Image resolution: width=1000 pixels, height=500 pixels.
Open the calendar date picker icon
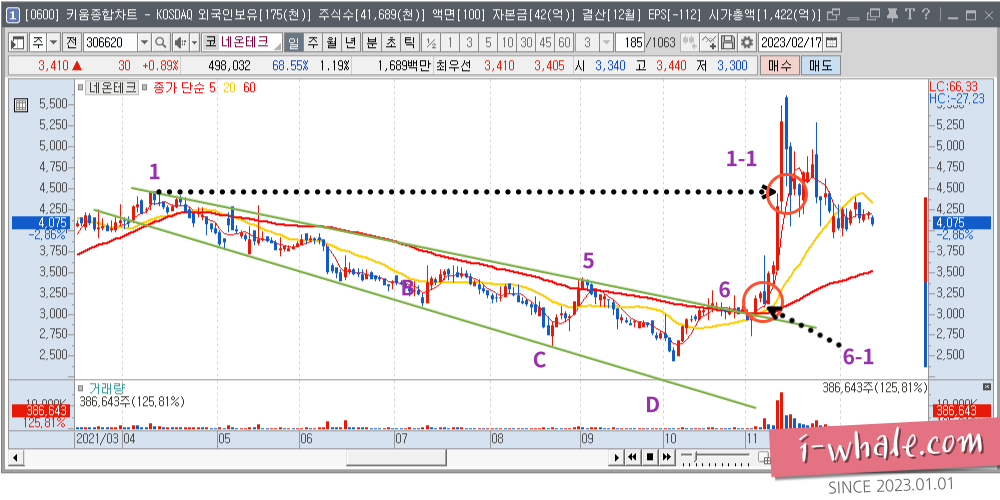[x=831, y=43]
